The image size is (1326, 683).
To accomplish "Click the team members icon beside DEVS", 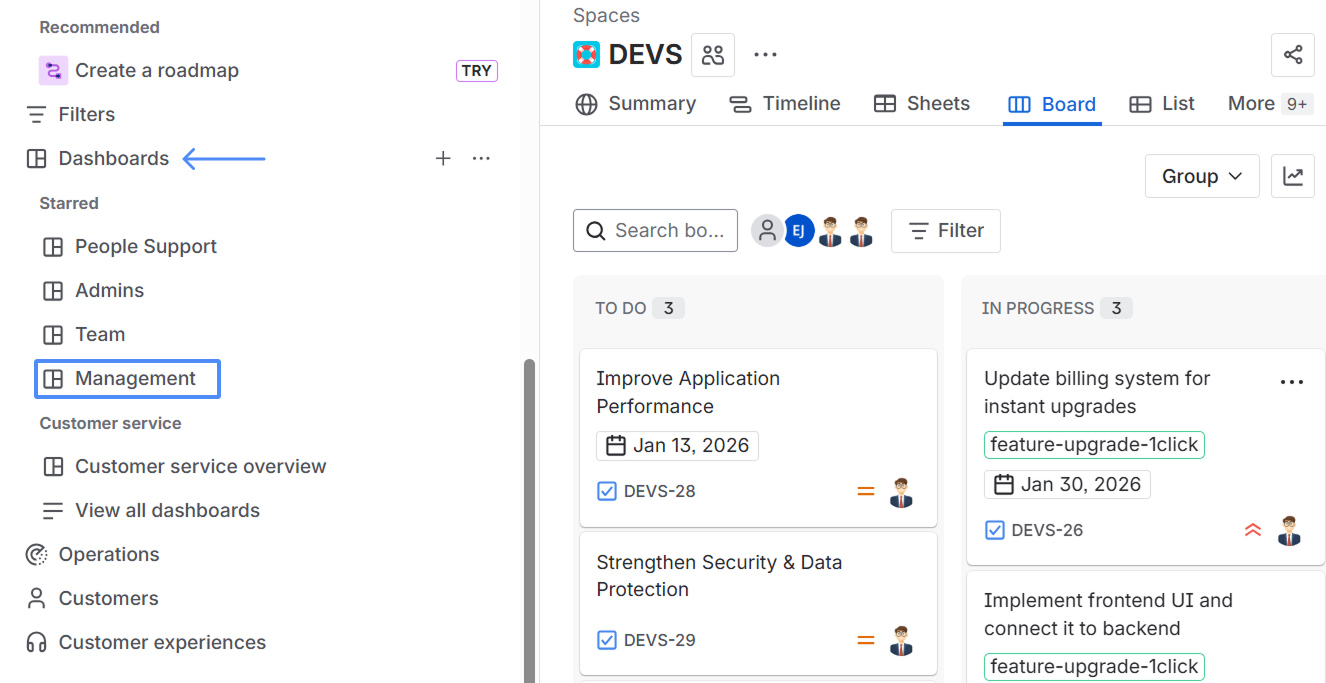I will pos(712,55).
